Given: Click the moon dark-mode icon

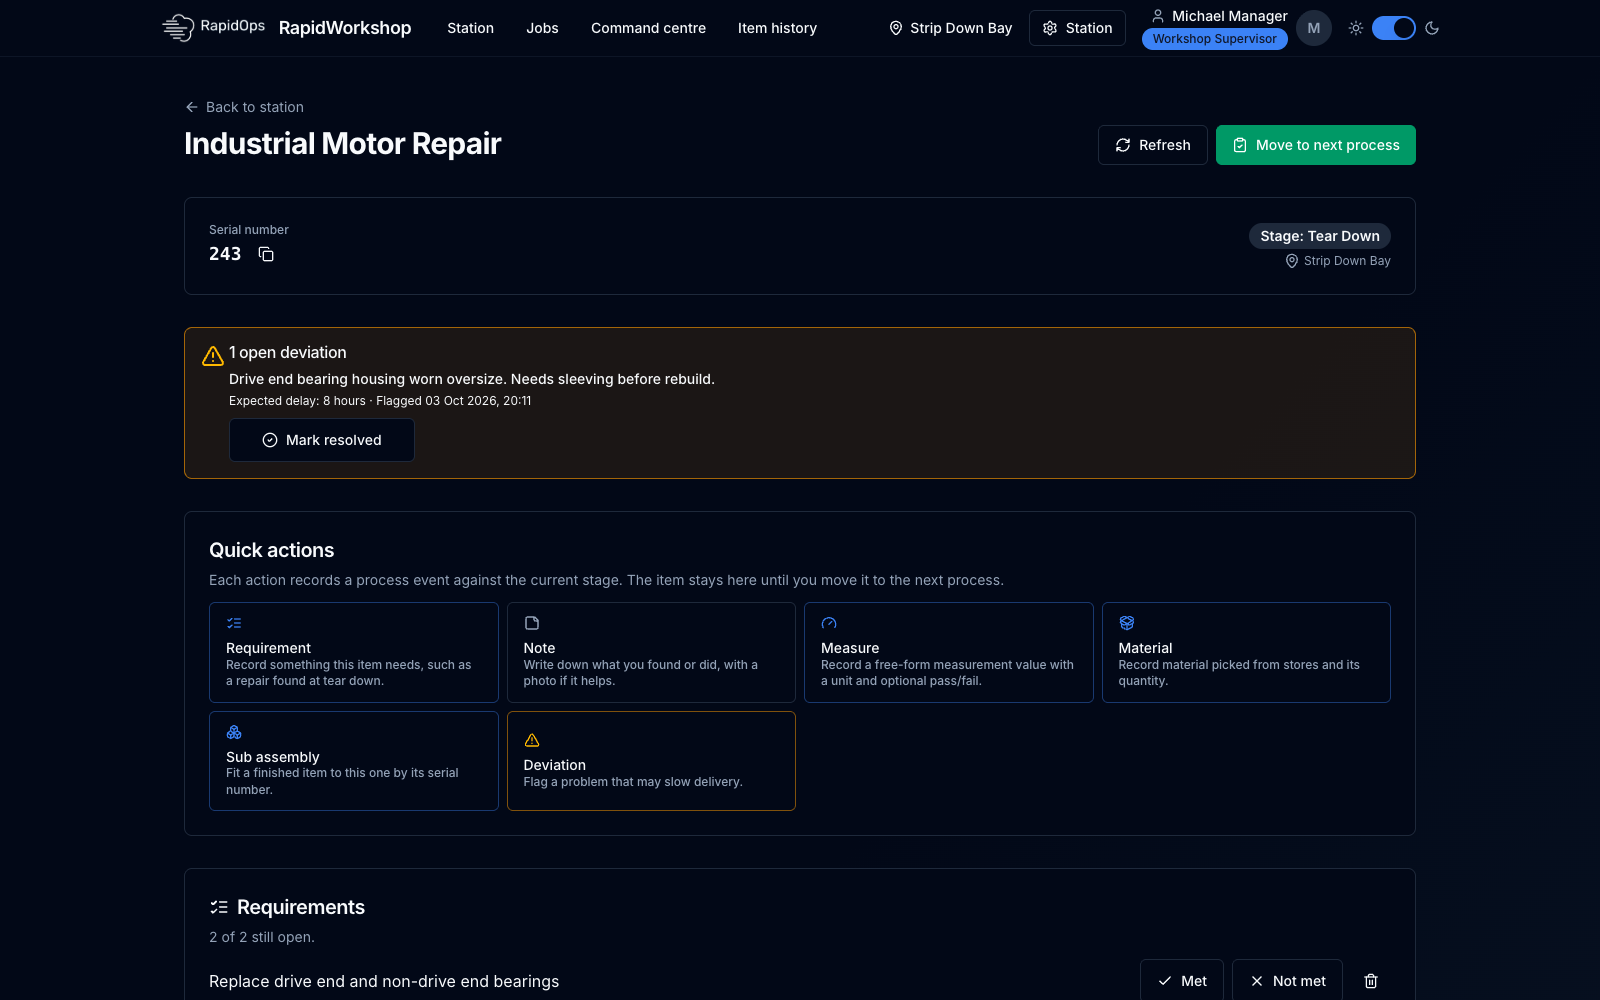Looking at the screenshot, I should coord(1432,28).
